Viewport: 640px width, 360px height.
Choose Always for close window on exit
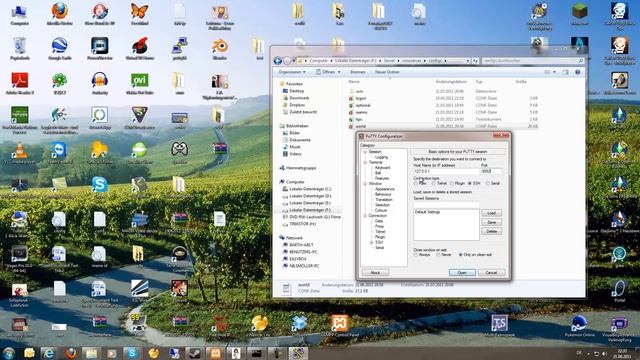(x=416, y=255)
